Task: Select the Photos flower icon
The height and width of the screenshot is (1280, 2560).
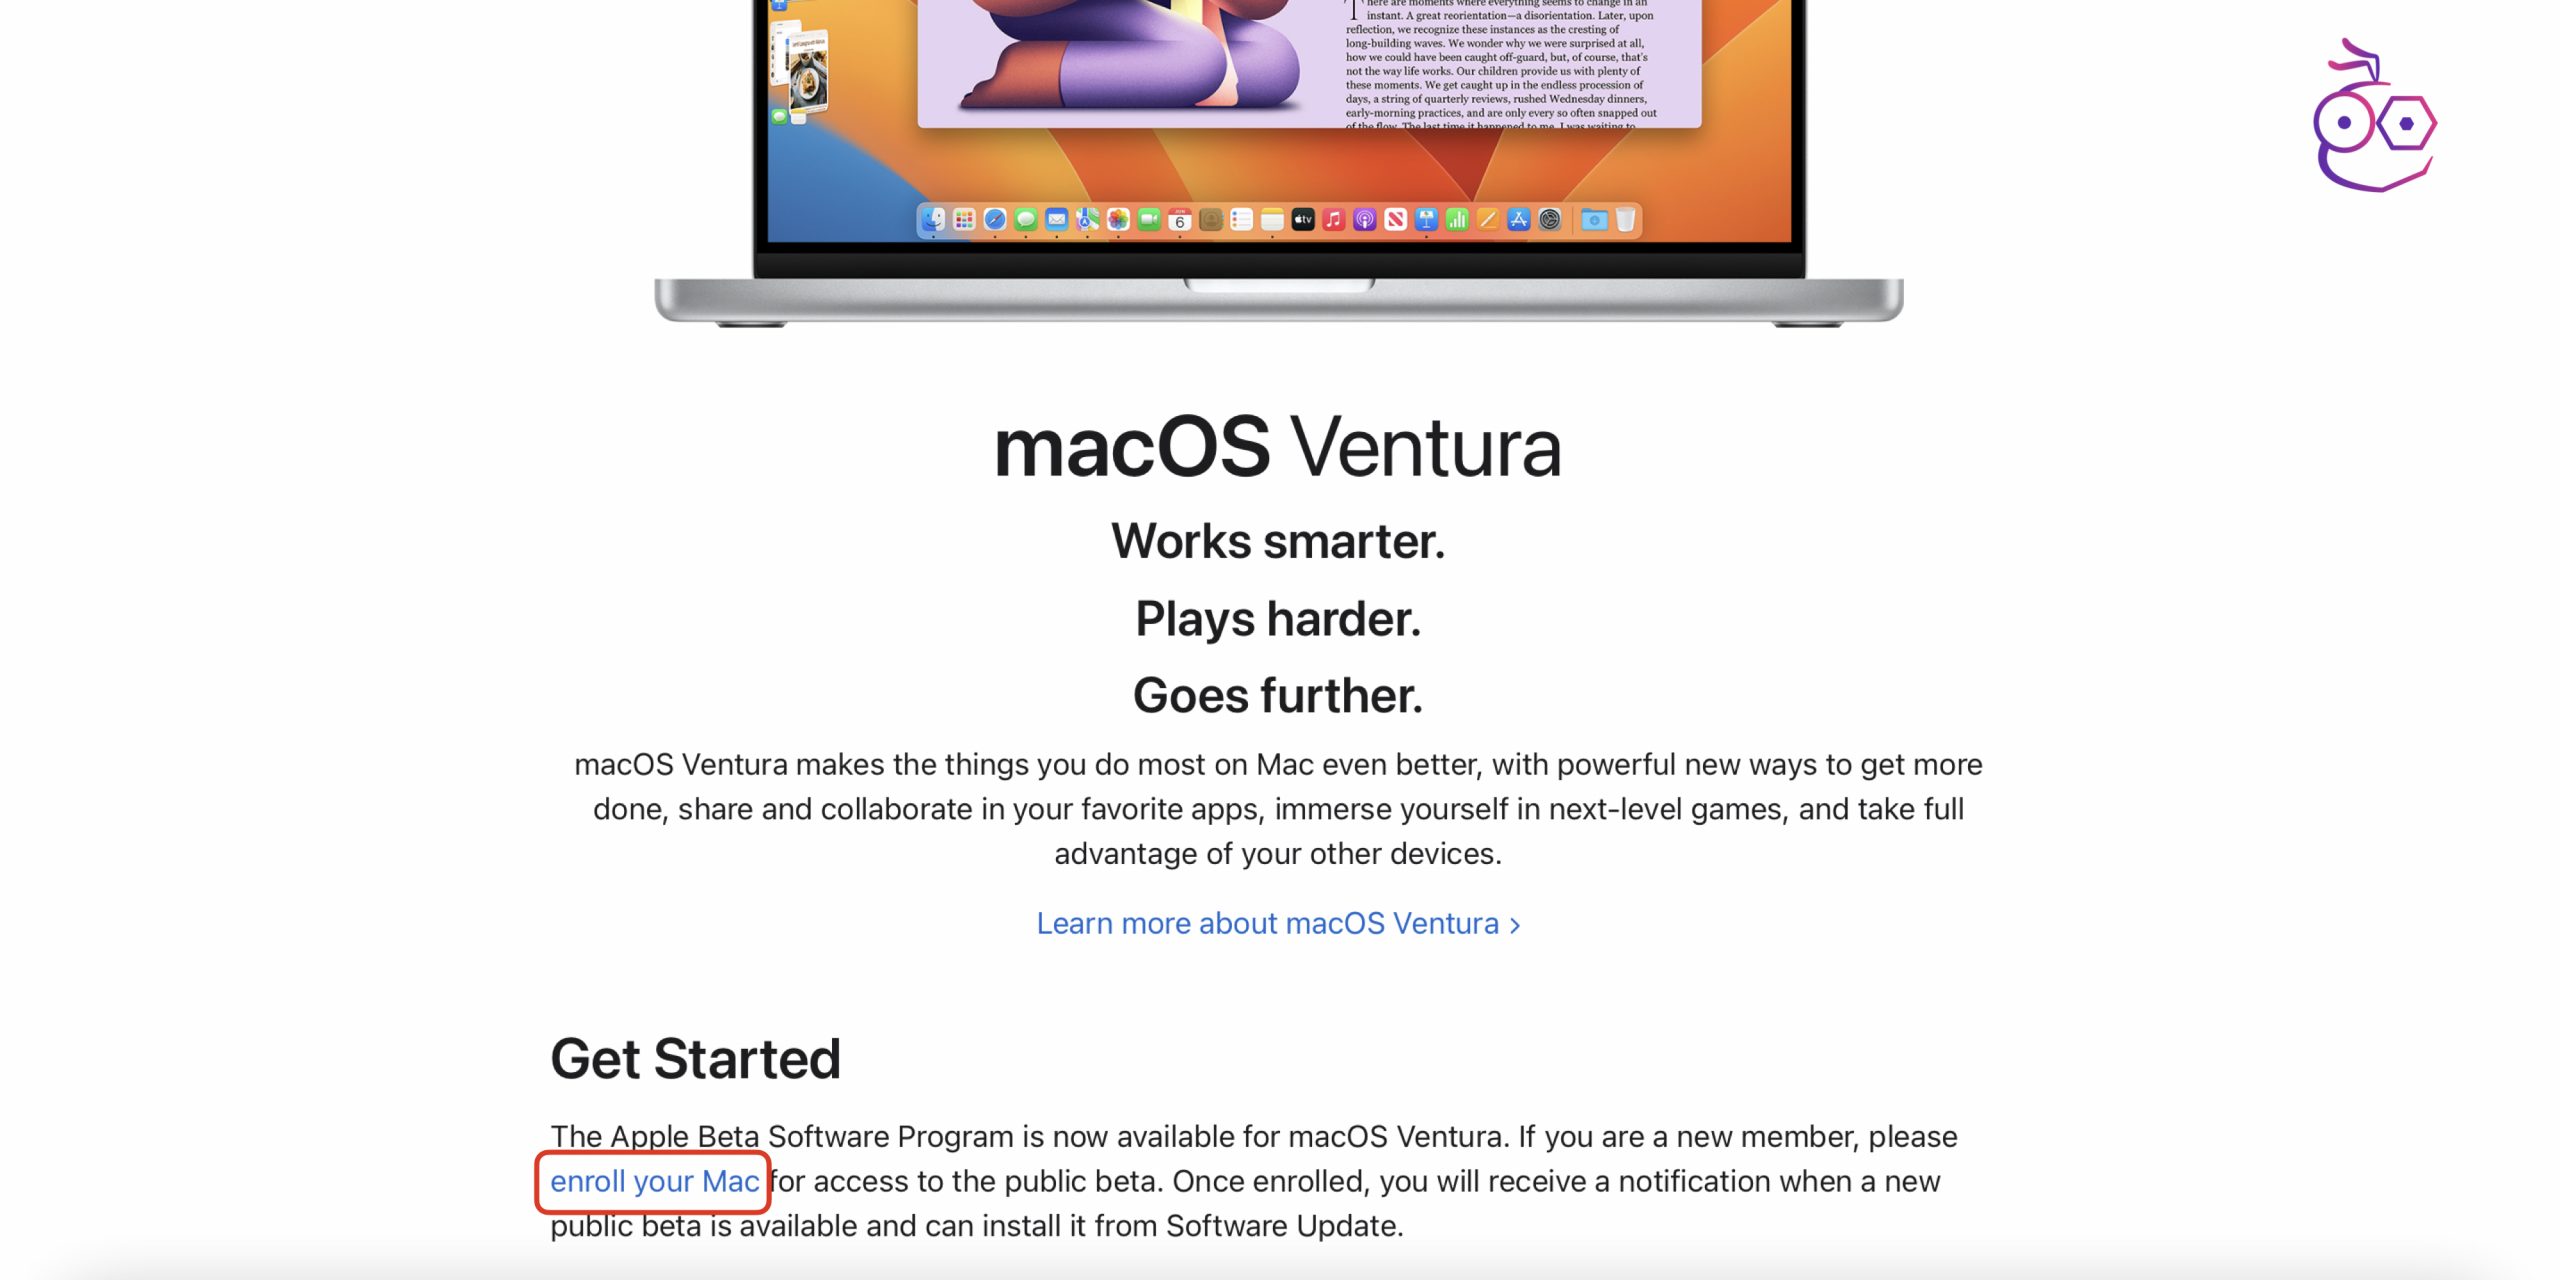Action: point(1118,219)
